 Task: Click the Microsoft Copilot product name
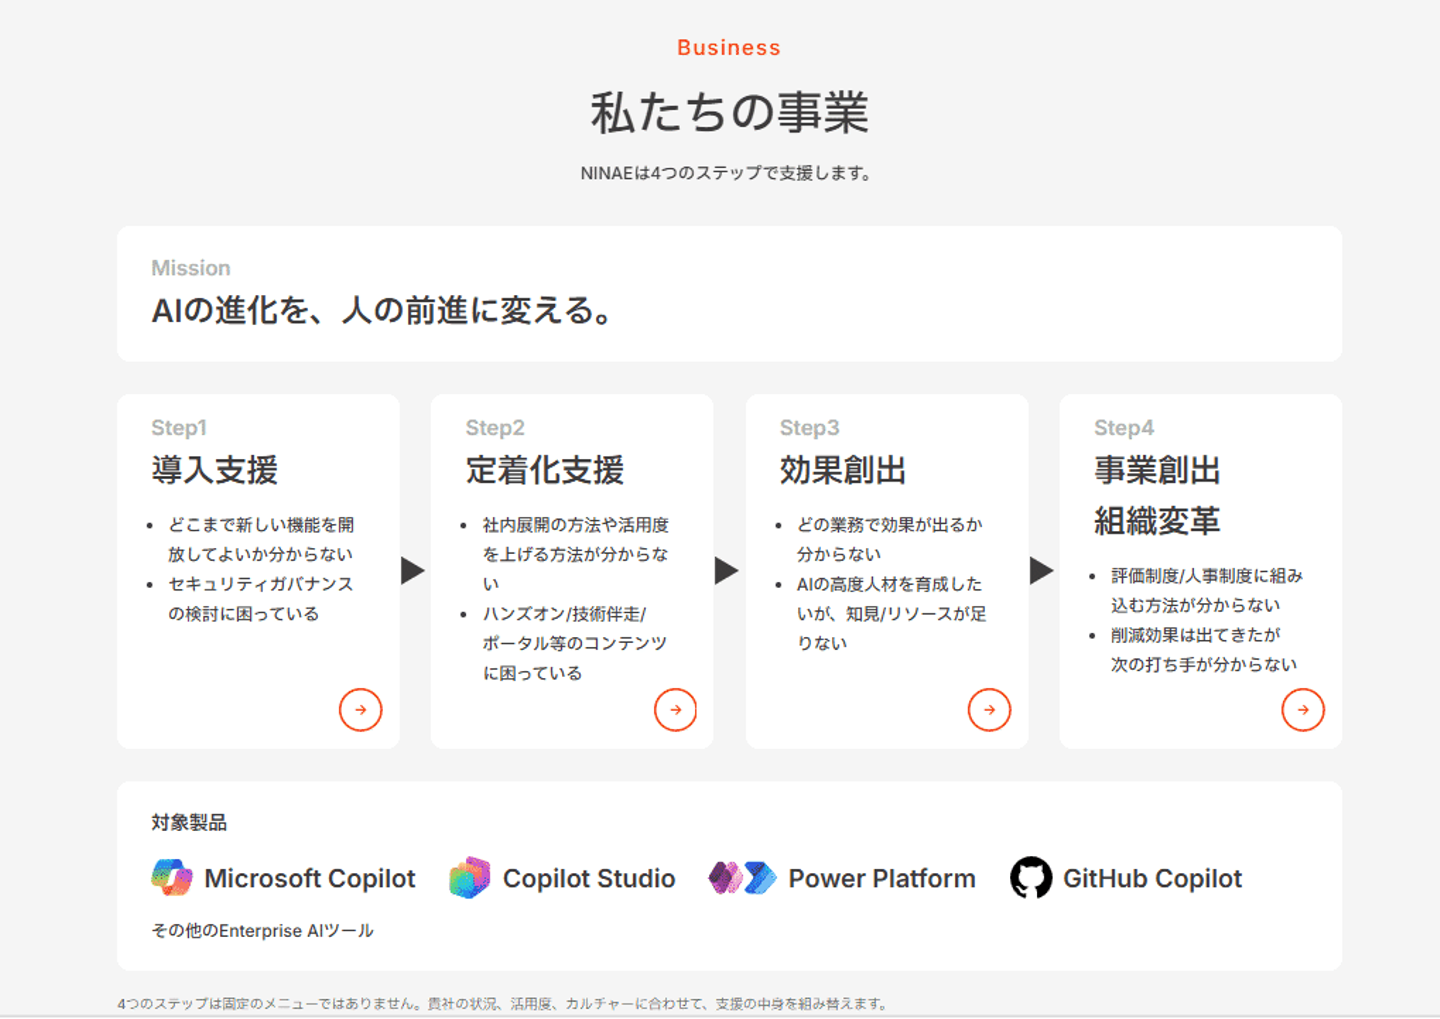309,878
